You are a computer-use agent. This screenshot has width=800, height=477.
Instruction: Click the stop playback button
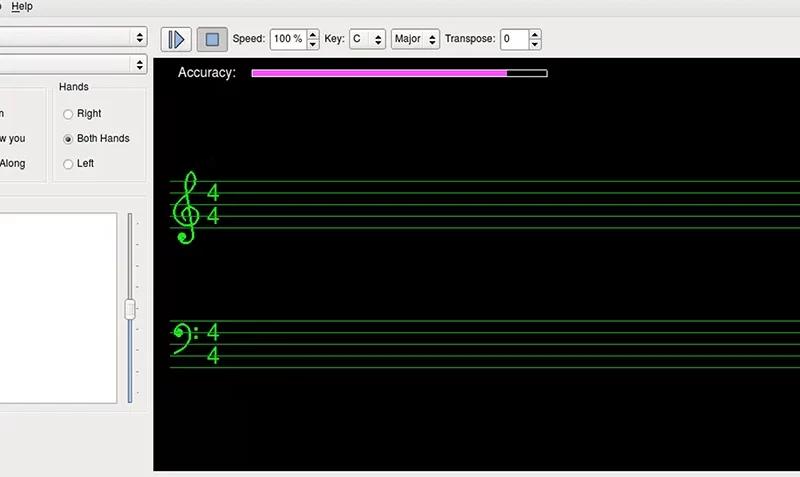point(212,39)
